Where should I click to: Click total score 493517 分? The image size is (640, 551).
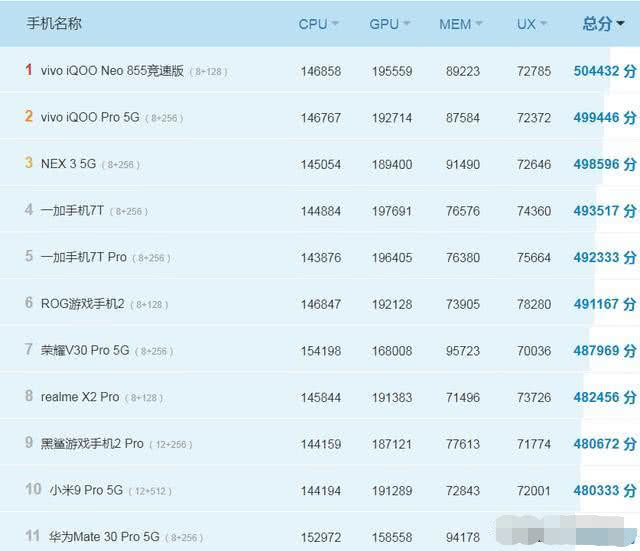605,211
